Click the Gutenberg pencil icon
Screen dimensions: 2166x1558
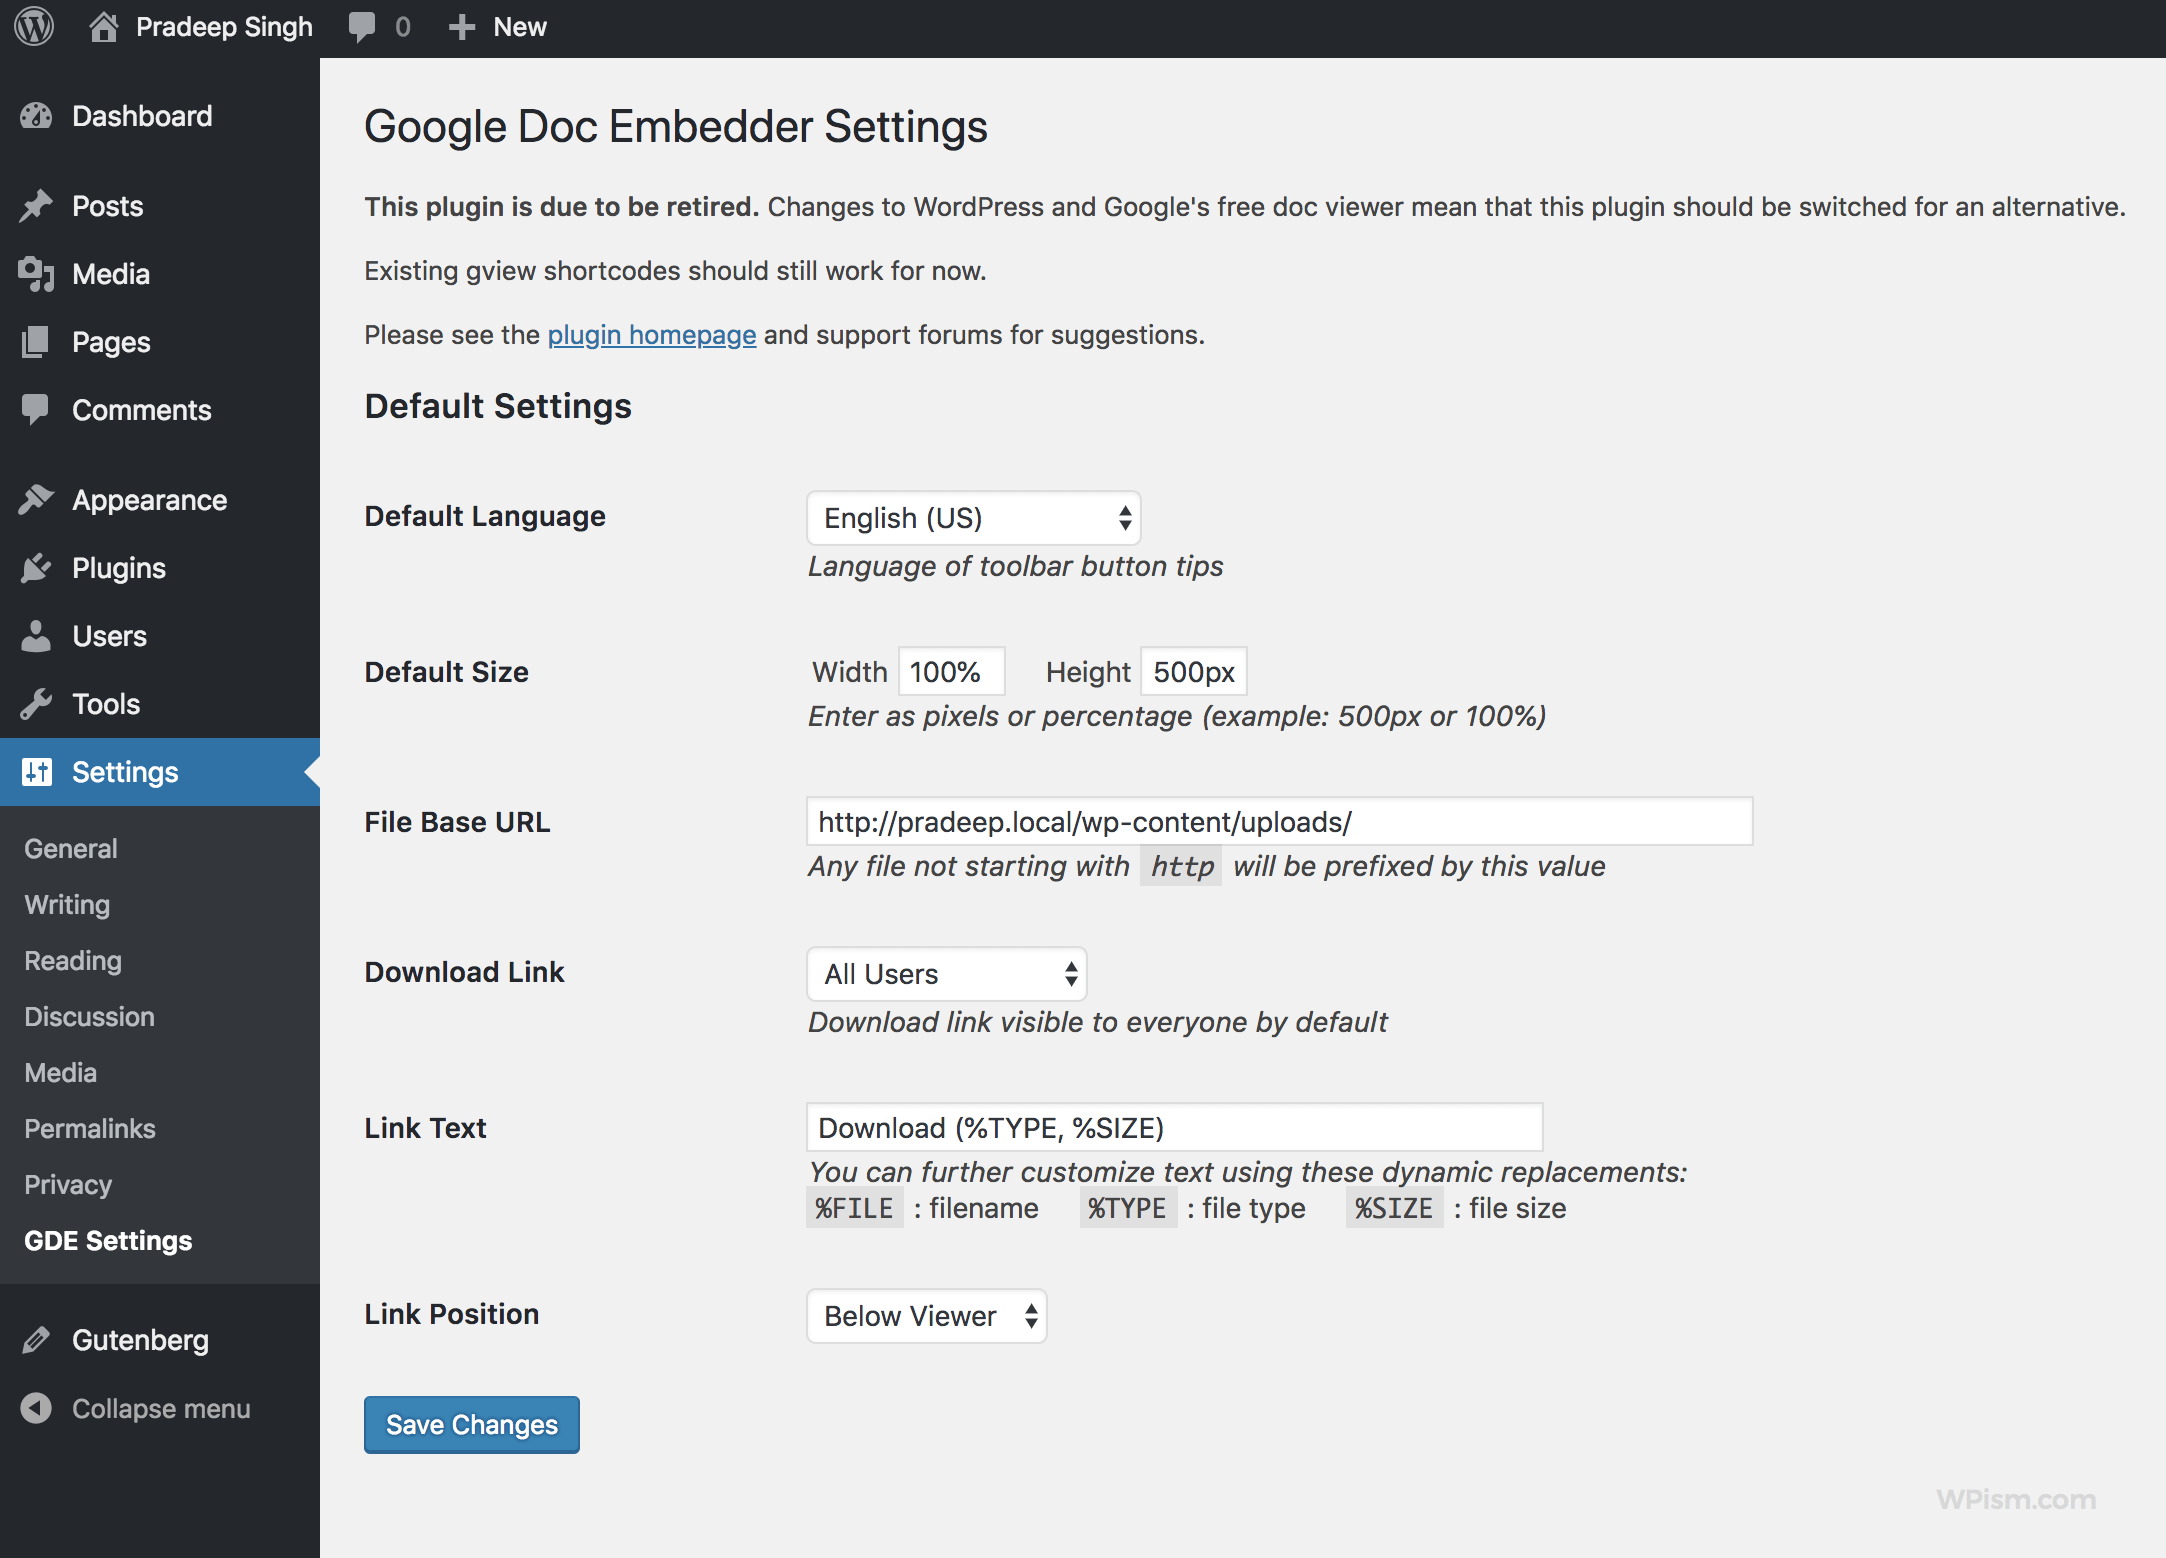[x=36, y=1339]
